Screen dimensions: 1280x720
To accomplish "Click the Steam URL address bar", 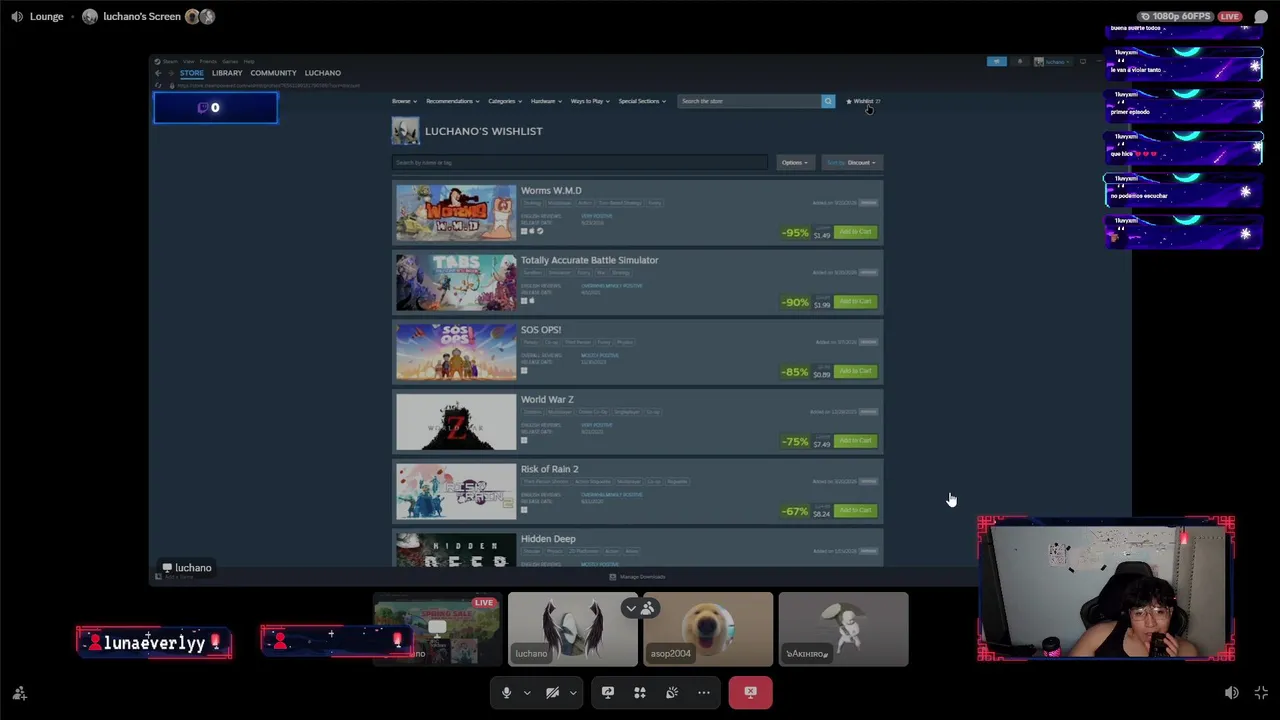I will [x=270, y=85].
